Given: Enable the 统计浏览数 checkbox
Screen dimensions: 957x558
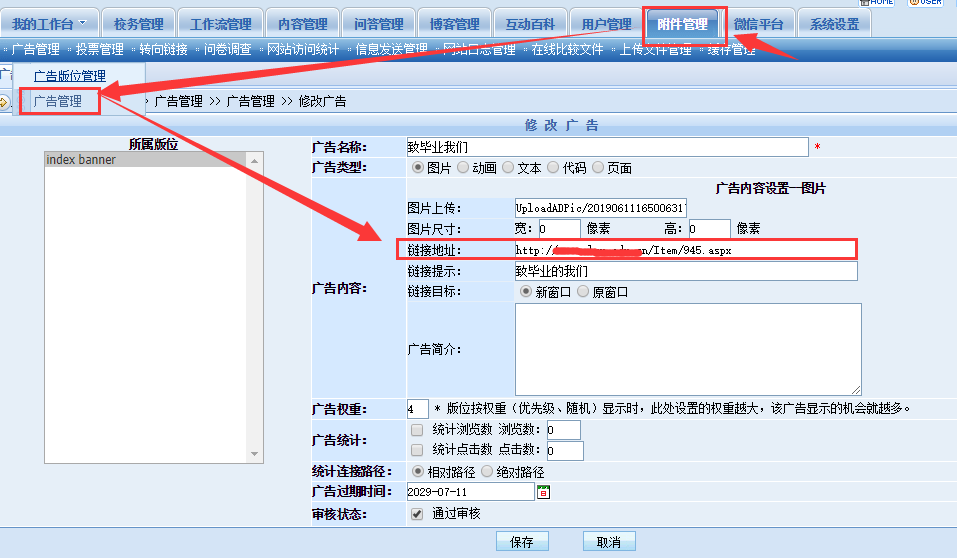Looking at the screenshot, I should coord(417,430).
